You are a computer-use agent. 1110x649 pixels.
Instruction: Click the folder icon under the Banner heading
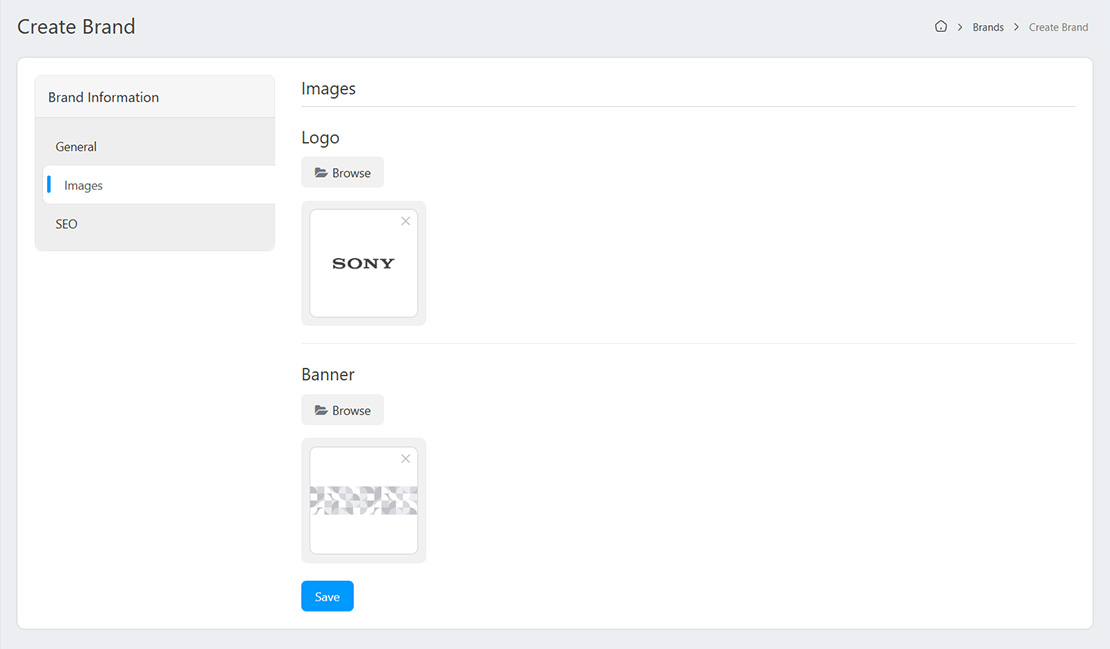pyautogui.click(x=321, y=410)
